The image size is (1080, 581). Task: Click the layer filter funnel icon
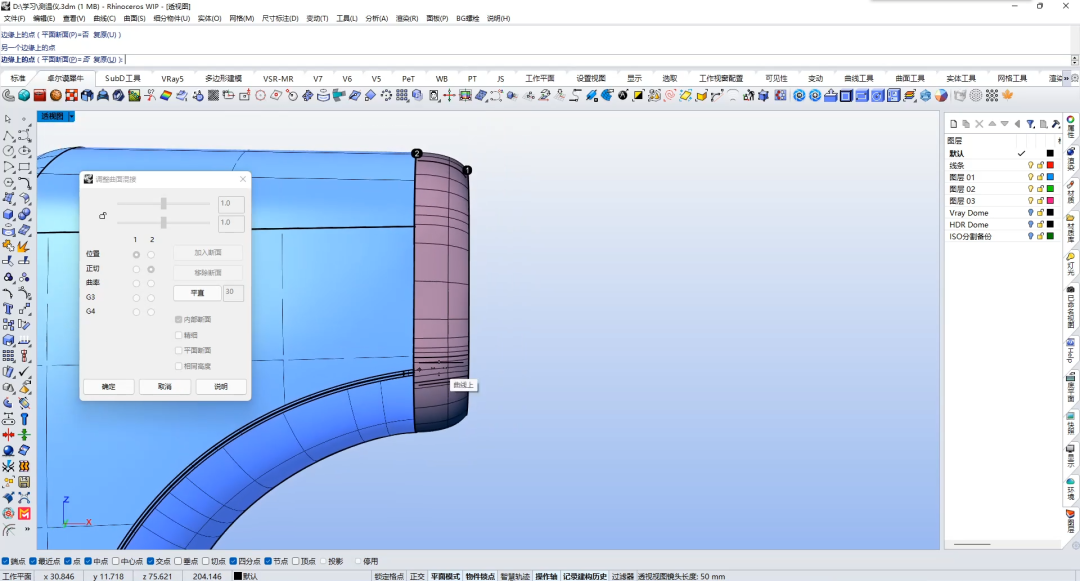coord(1030,124)
